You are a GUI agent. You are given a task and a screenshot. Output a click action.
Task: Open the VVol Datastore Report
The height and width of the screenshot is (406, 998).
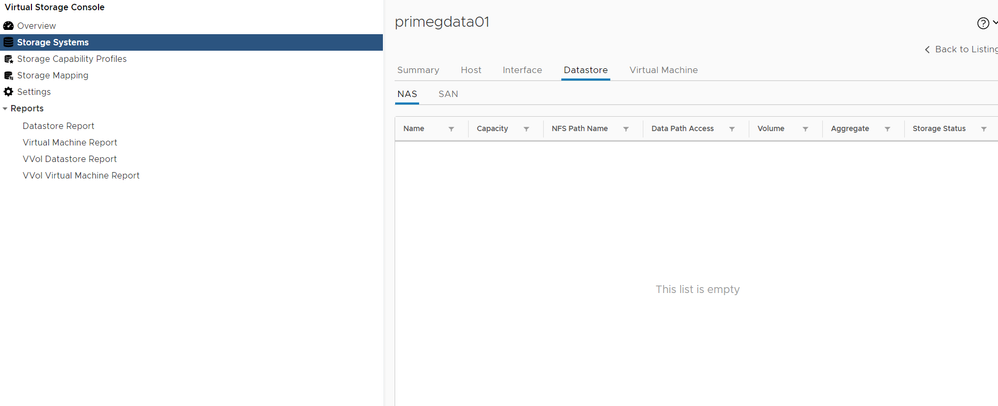pos(70,159)
